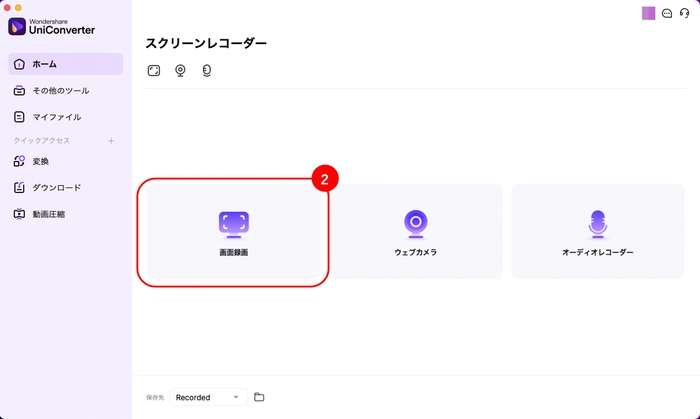This screenshot has height=419, width=700.
Task: Open the save folder icon
Action: [259, 397]
